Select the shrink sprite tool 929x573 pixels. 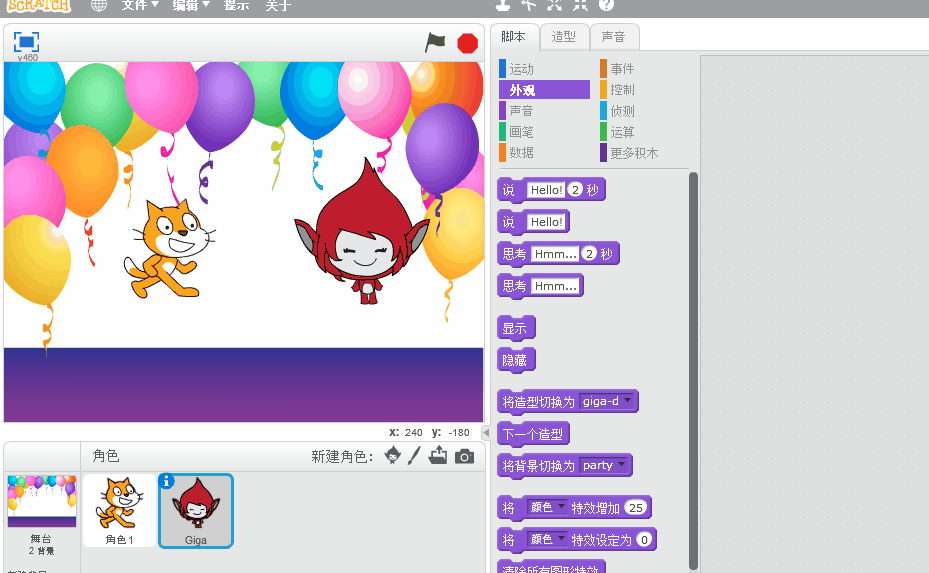coord(580,5)
